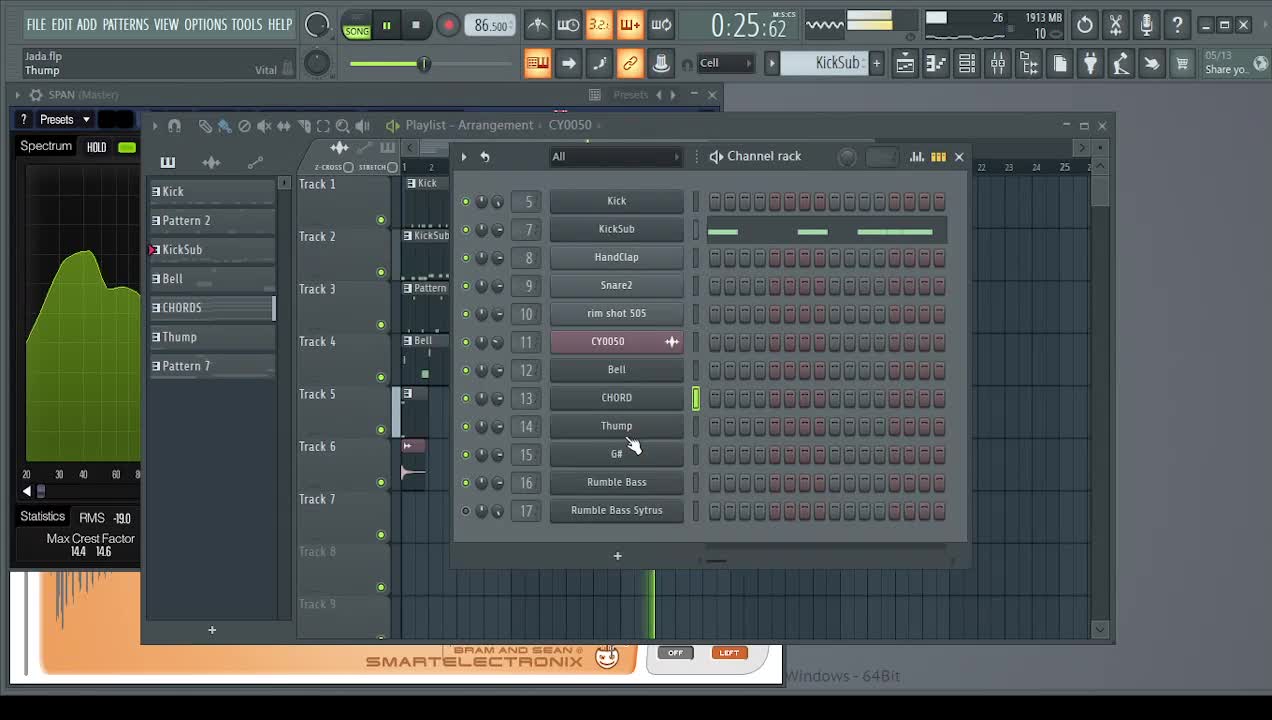Click the undo arrow in Channel rack
Viewport: 1272px width, 720px height.
click(485, 157)
